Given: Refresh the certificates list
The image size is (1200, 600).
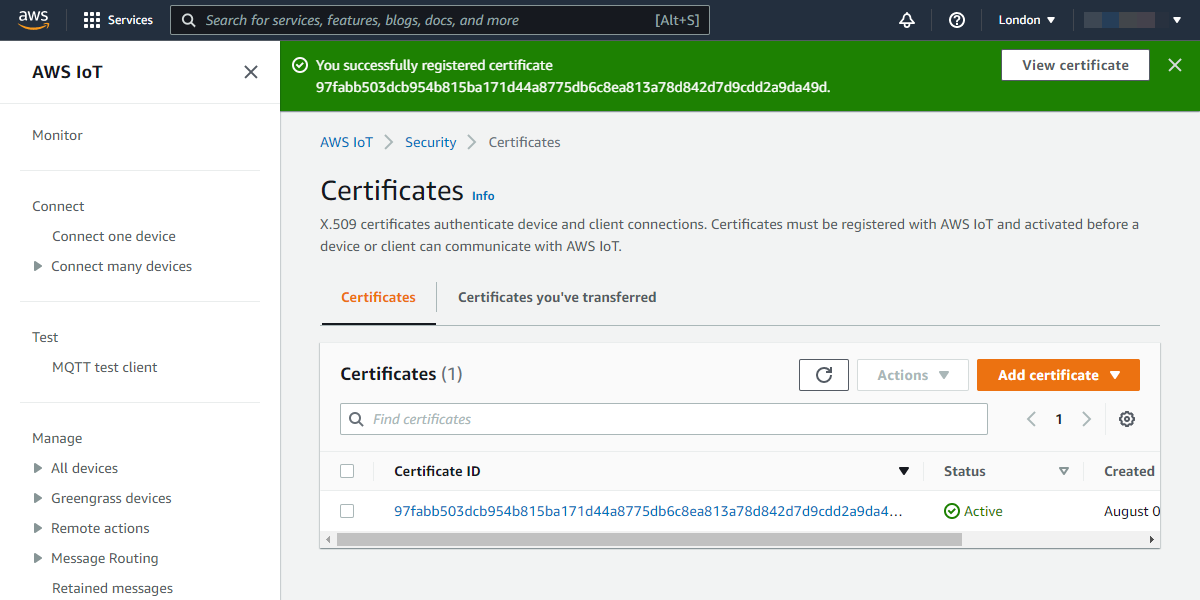Looking at the screenshot, I should (824, 375).
